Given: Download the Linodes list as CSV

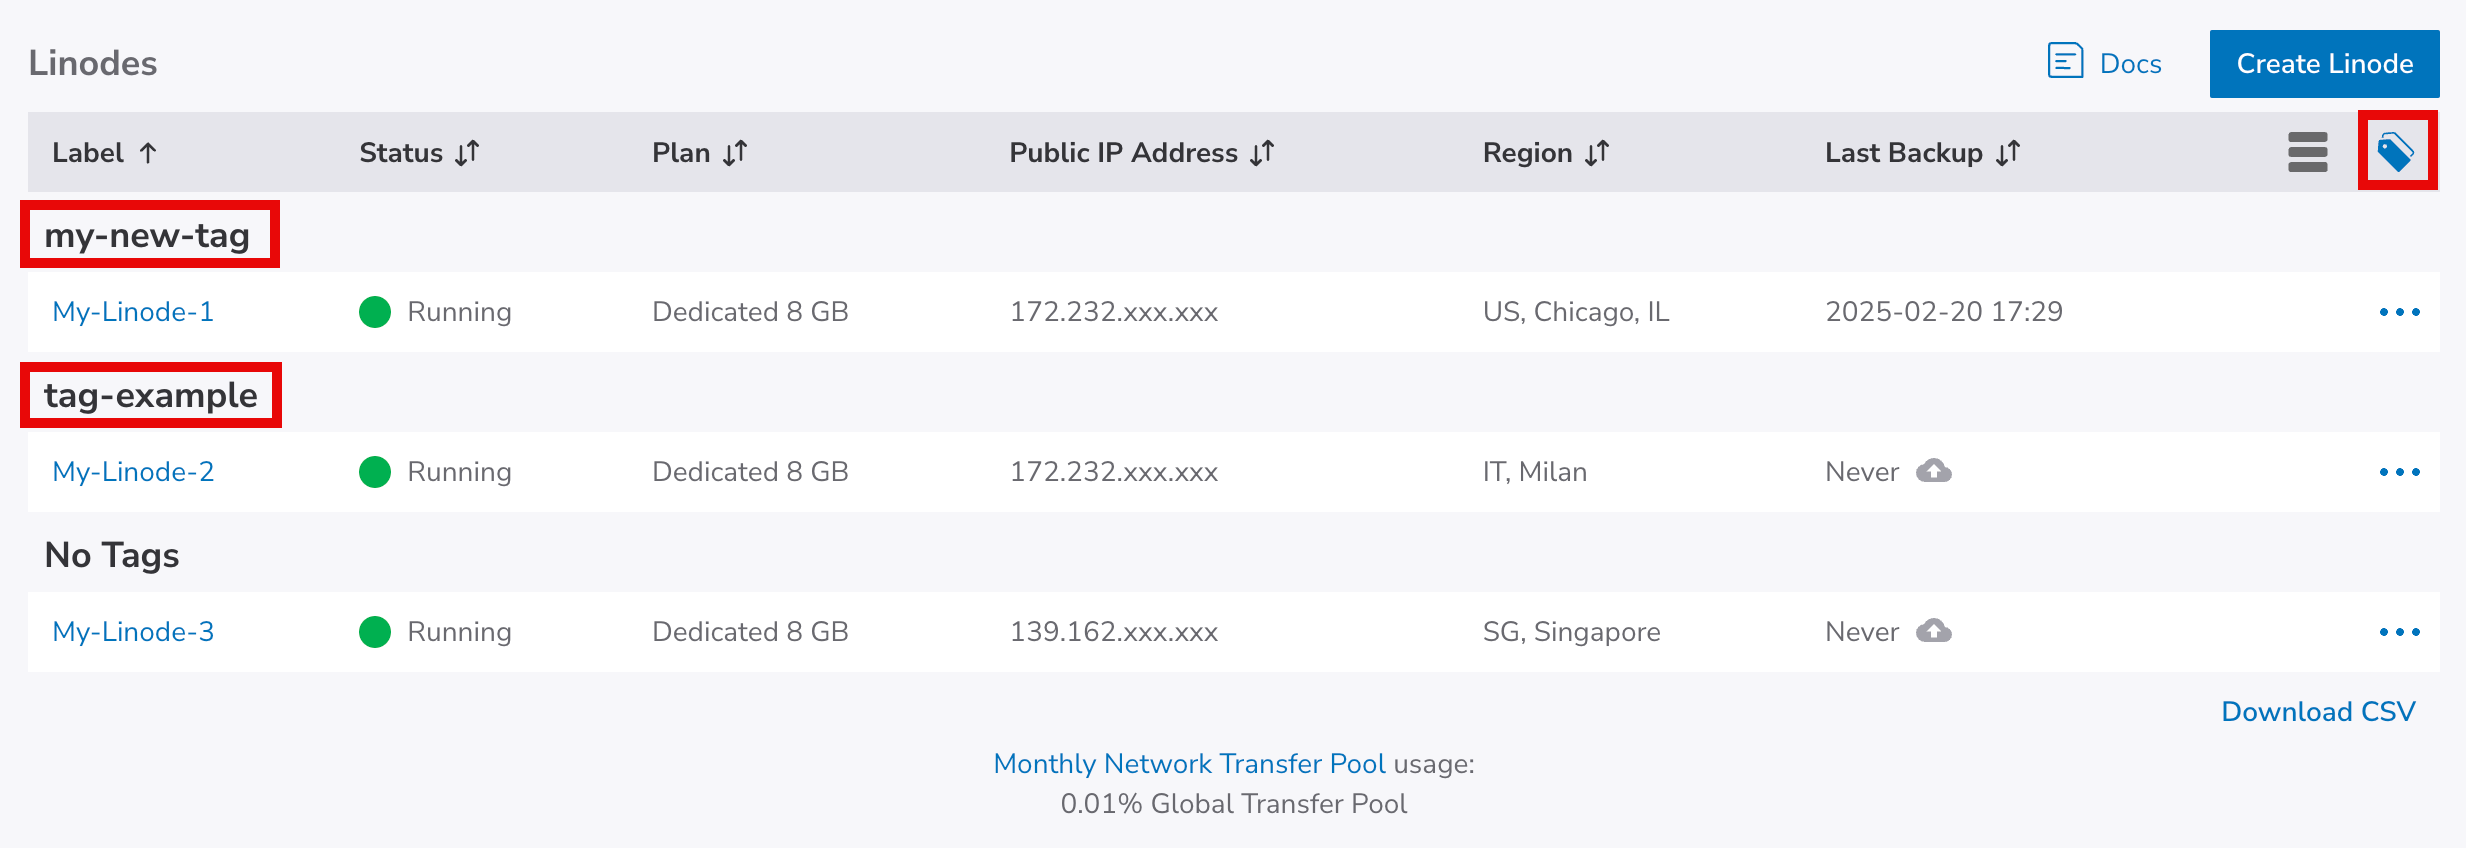Looking at the screenshot, I should click(x=2318, y=712).
